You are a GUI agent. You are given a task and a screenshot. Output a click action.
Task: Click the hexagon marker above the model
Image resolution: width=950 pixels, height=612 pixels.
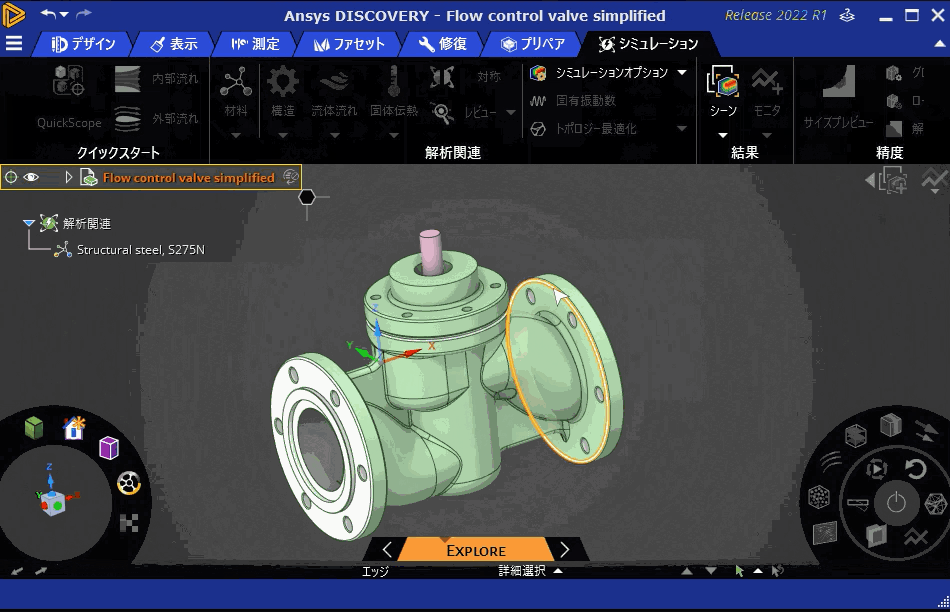tap(307, 197)
